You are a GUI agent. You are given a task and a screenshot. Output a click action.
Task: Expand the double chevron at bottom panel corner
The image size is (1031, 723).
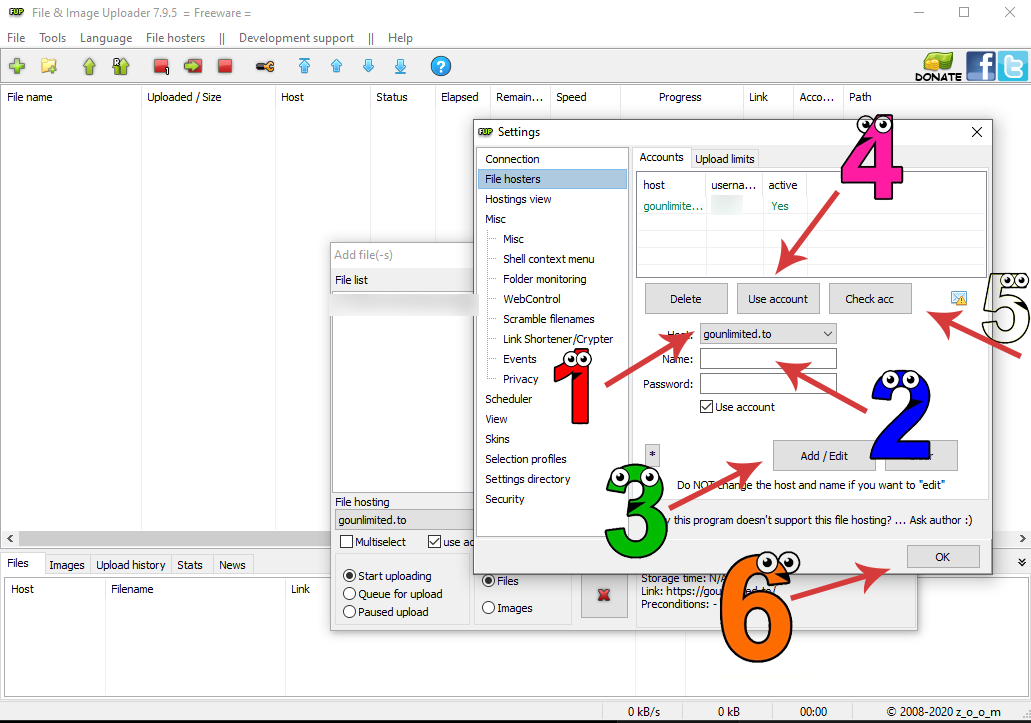1021,563
